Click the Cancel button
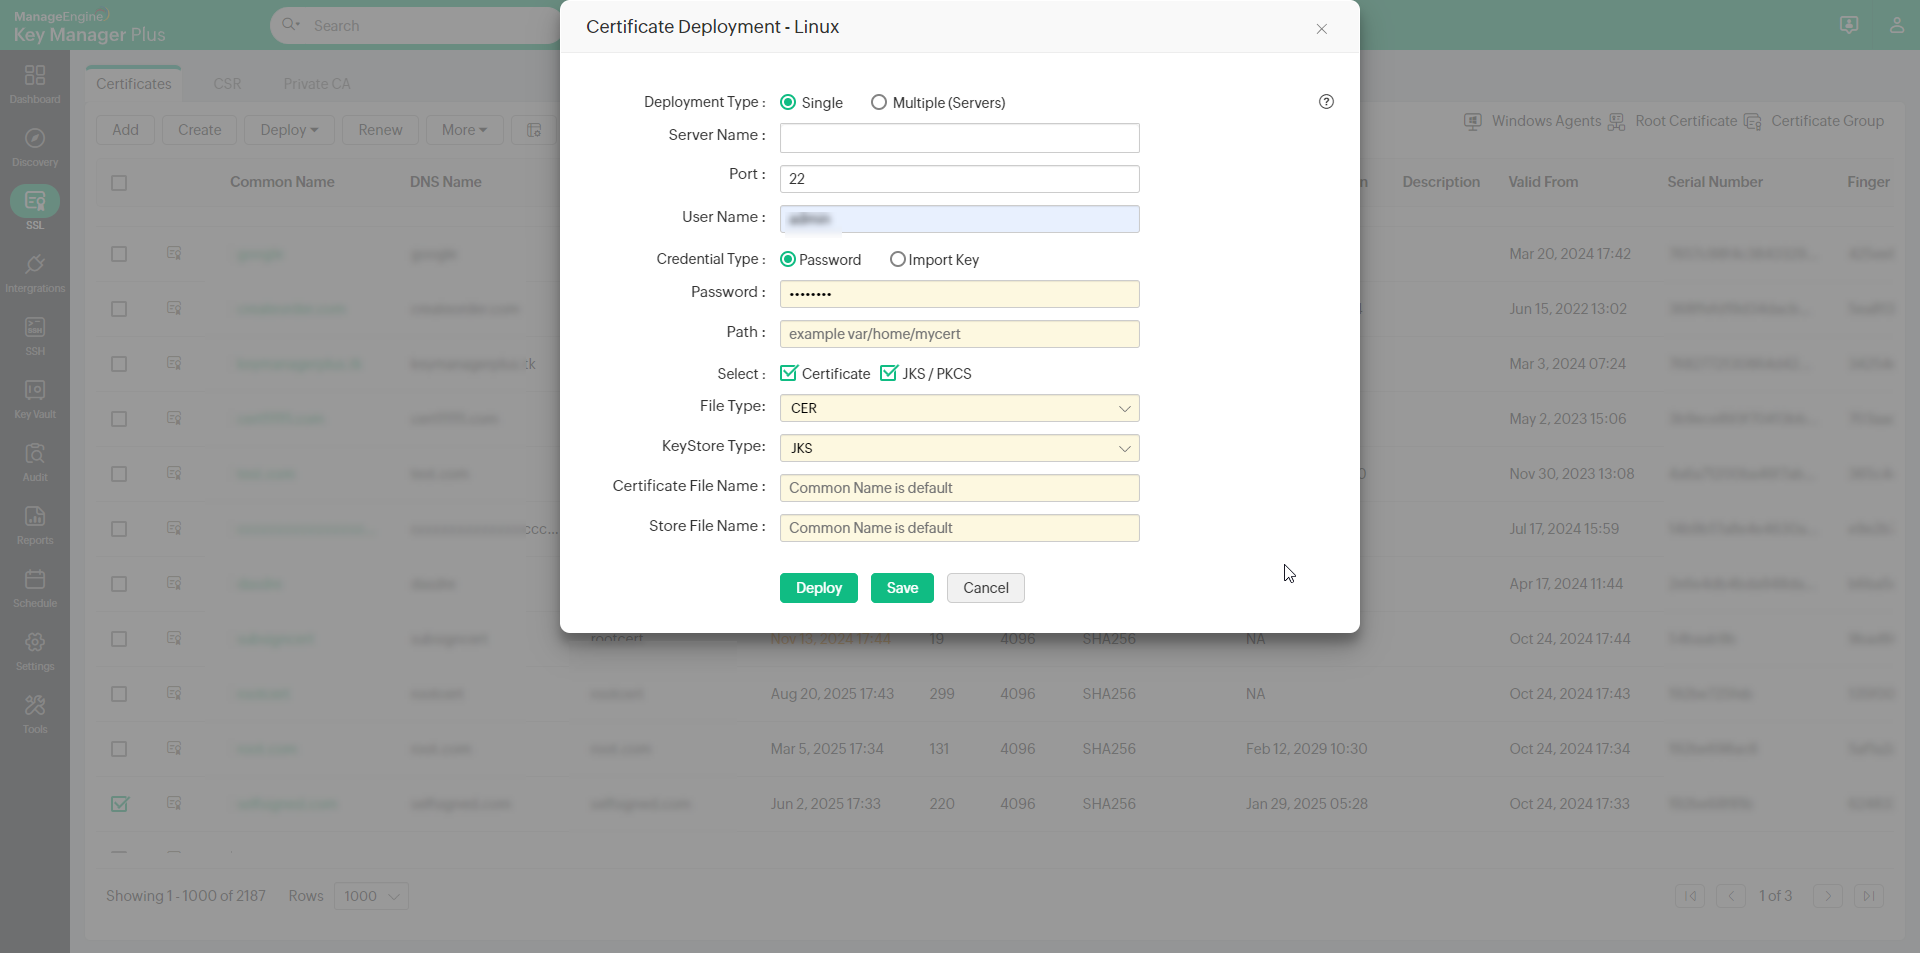The width and height of the screenshot is (1920, 953). click(x=986, y=588)
